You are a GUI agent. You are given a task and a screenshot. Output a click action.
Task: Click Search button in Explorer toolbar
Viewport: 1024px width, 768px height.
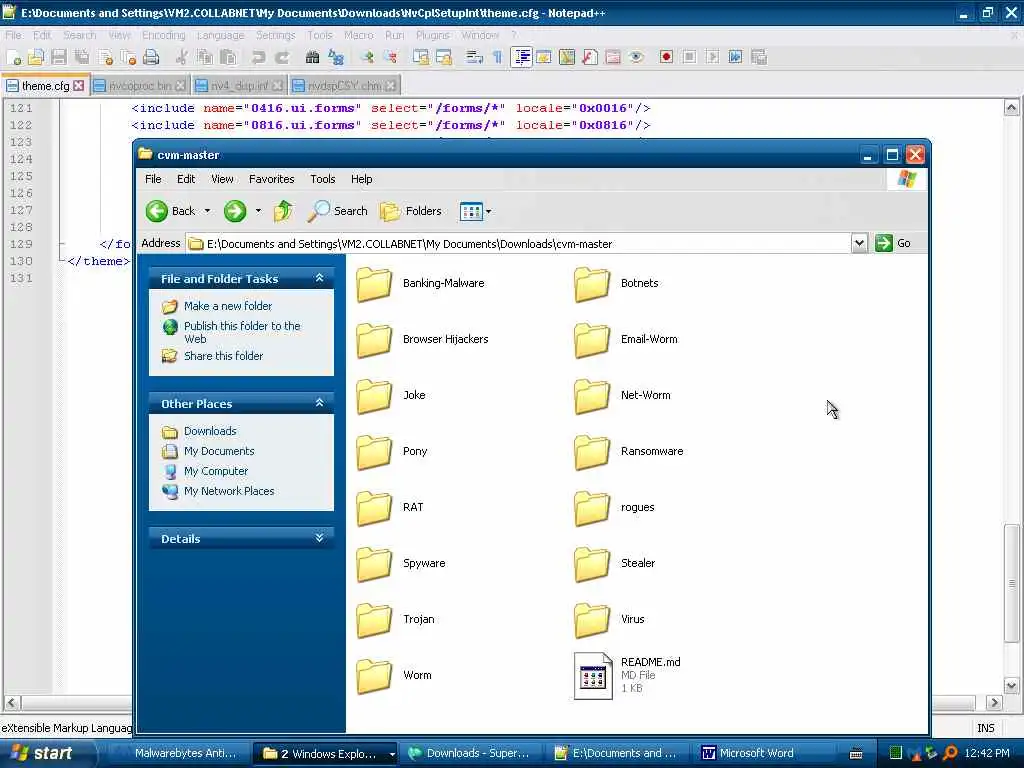[x=338, y=211]
